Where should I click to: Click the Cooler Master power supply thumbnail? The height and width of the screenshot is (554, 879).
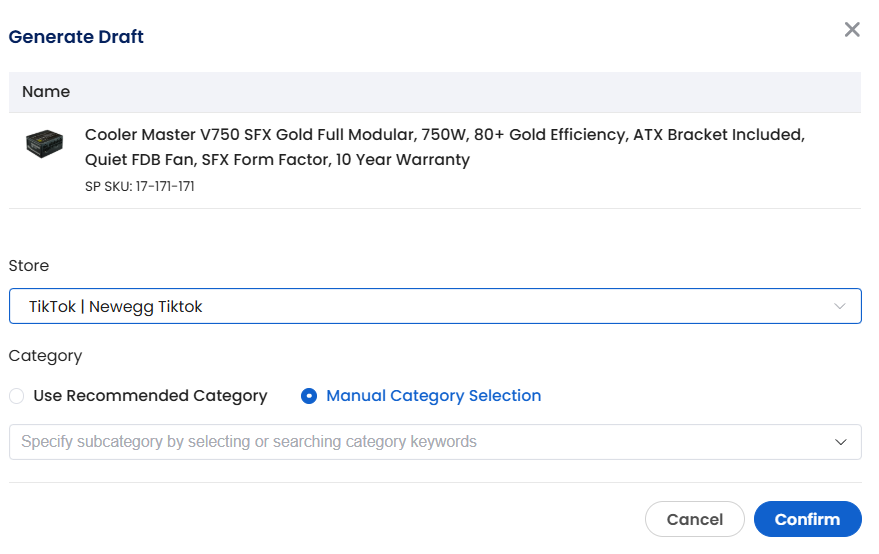pos(44,144)
